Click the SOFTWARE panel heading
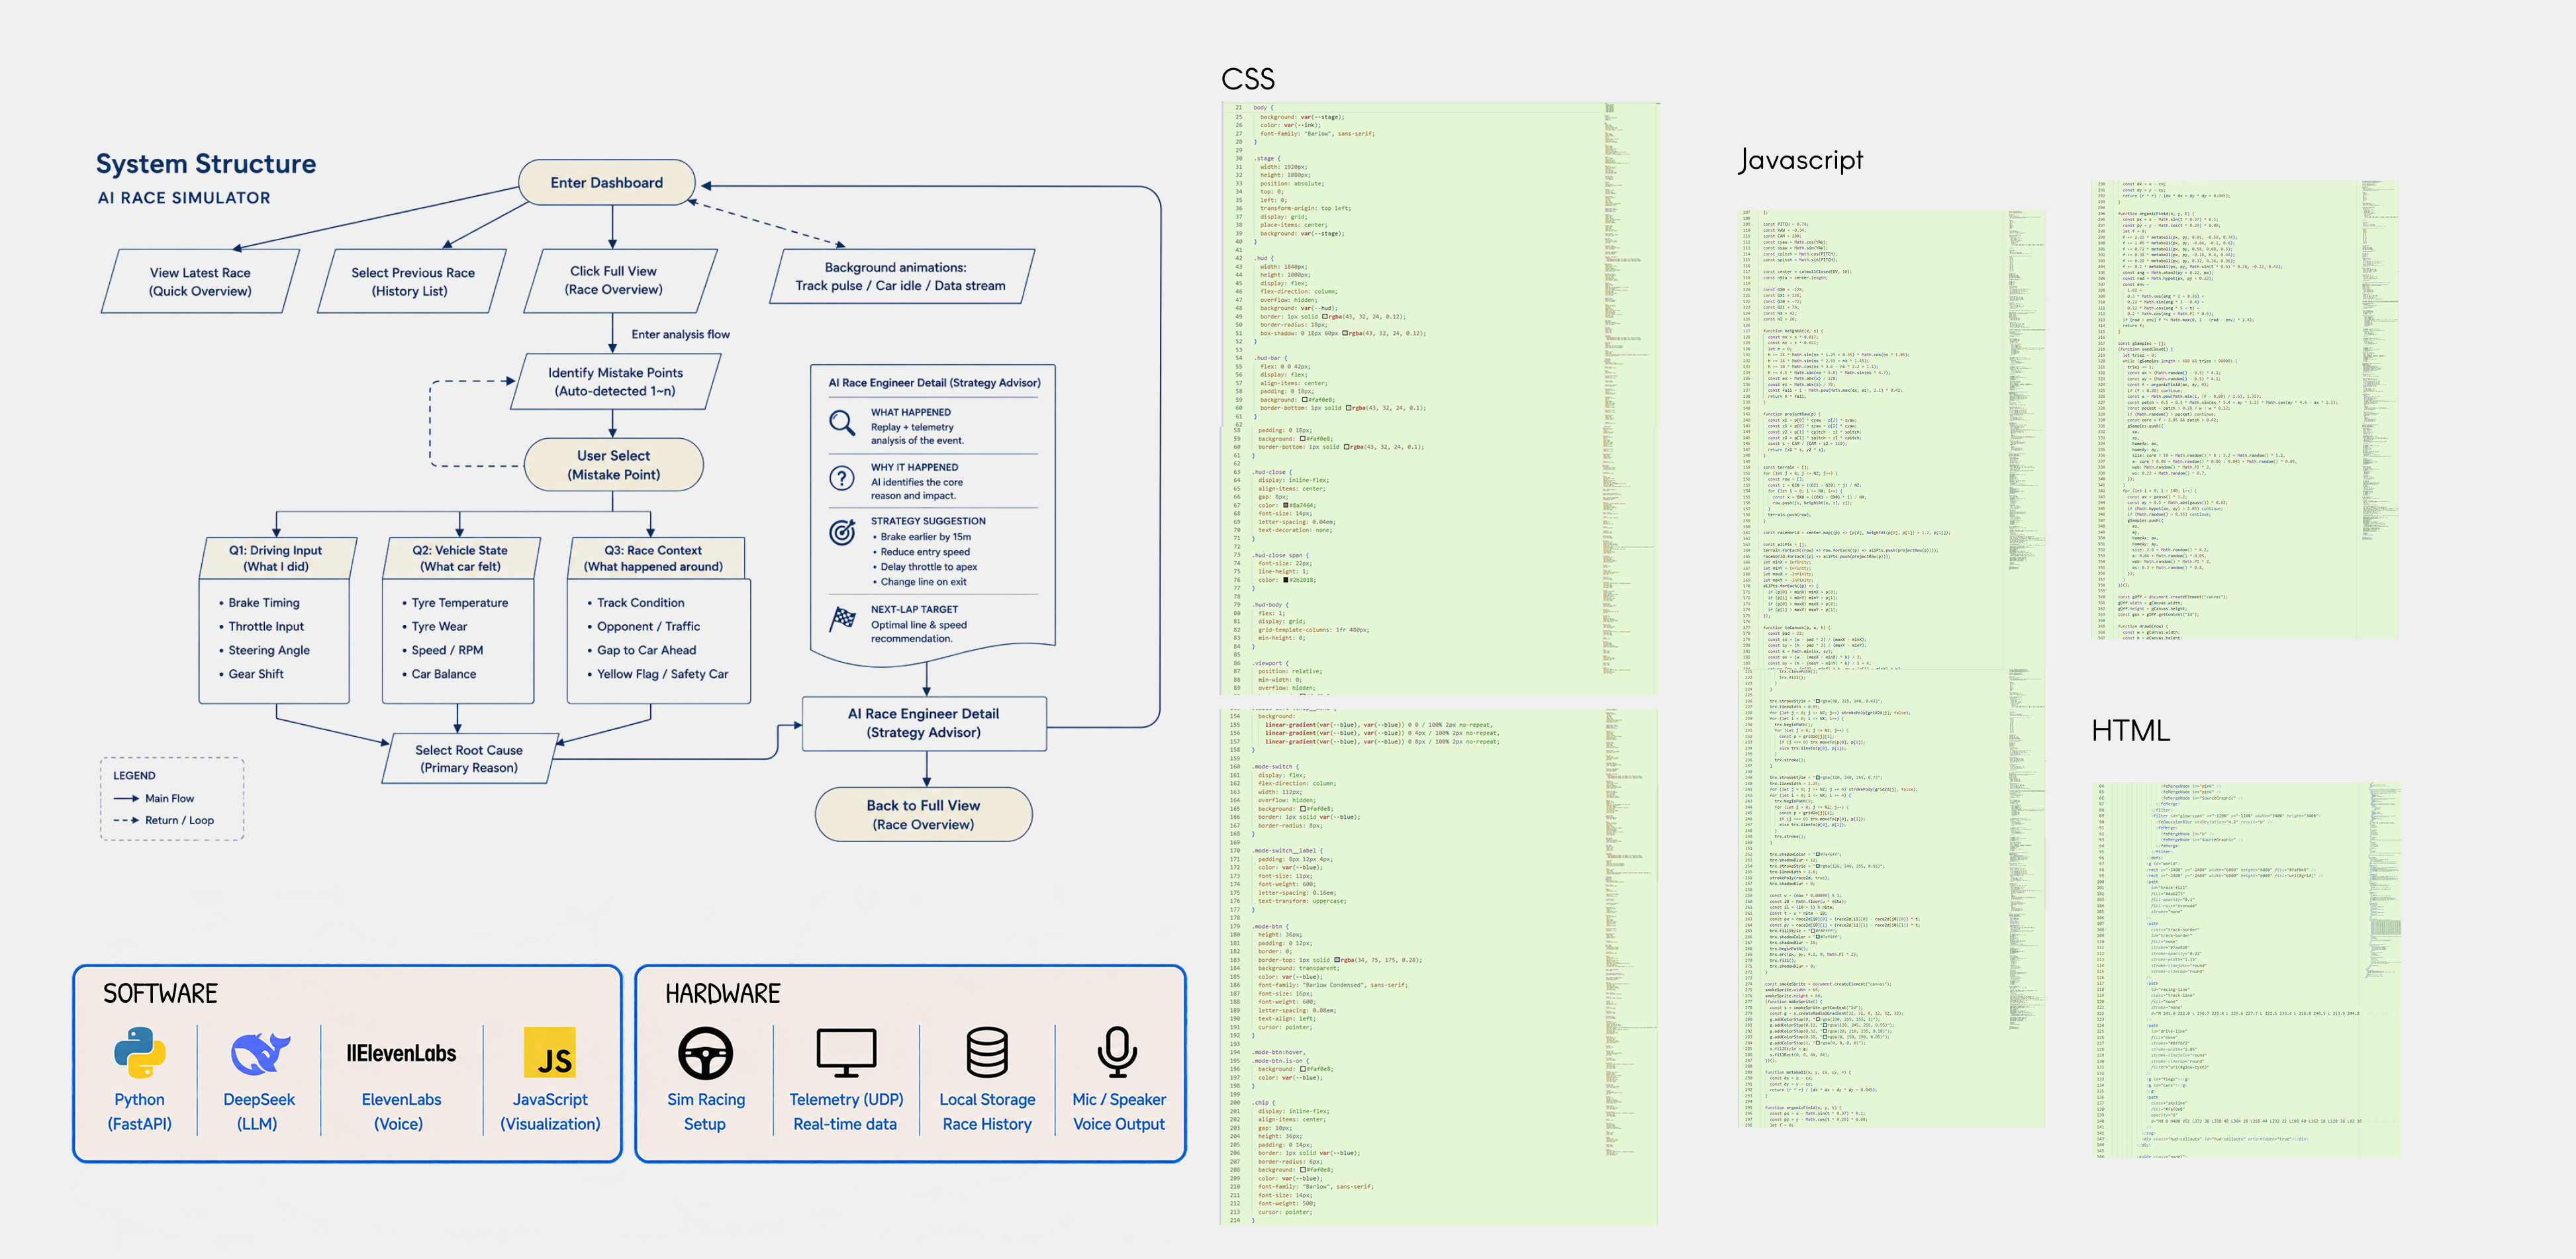Screen dimensions: 2576x1259 click(x=161, y=993)
